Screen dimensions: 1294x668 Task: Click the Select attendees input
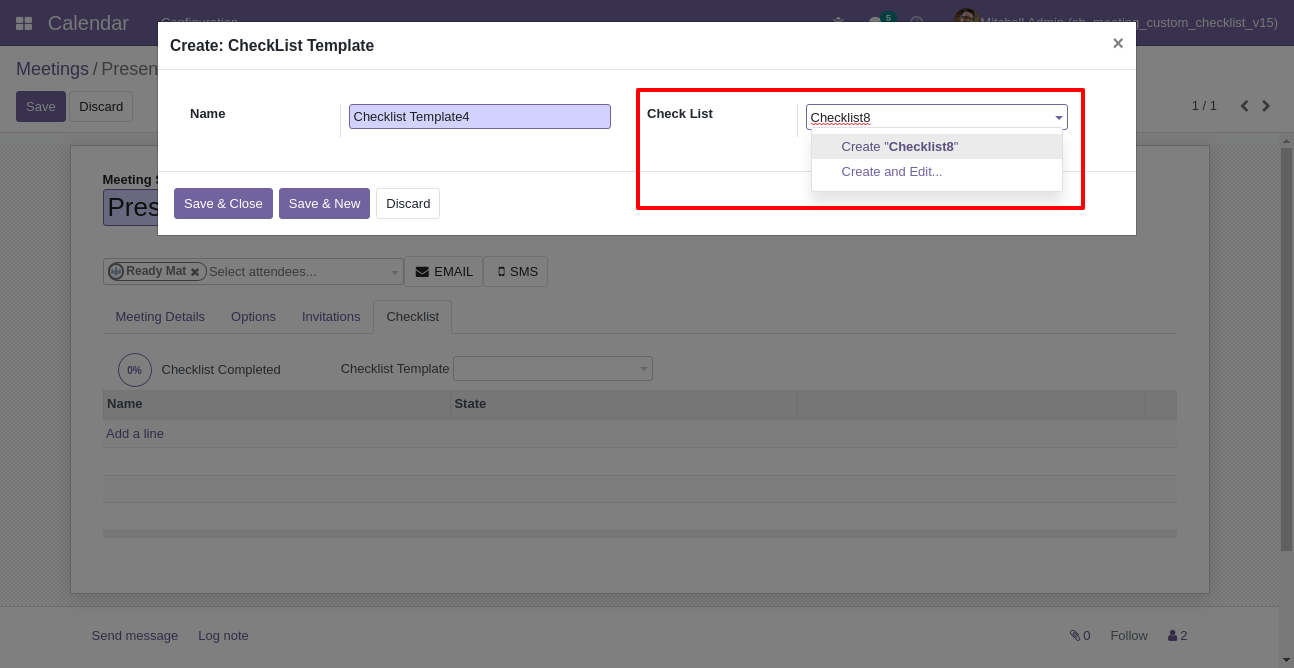coord(297,272)
